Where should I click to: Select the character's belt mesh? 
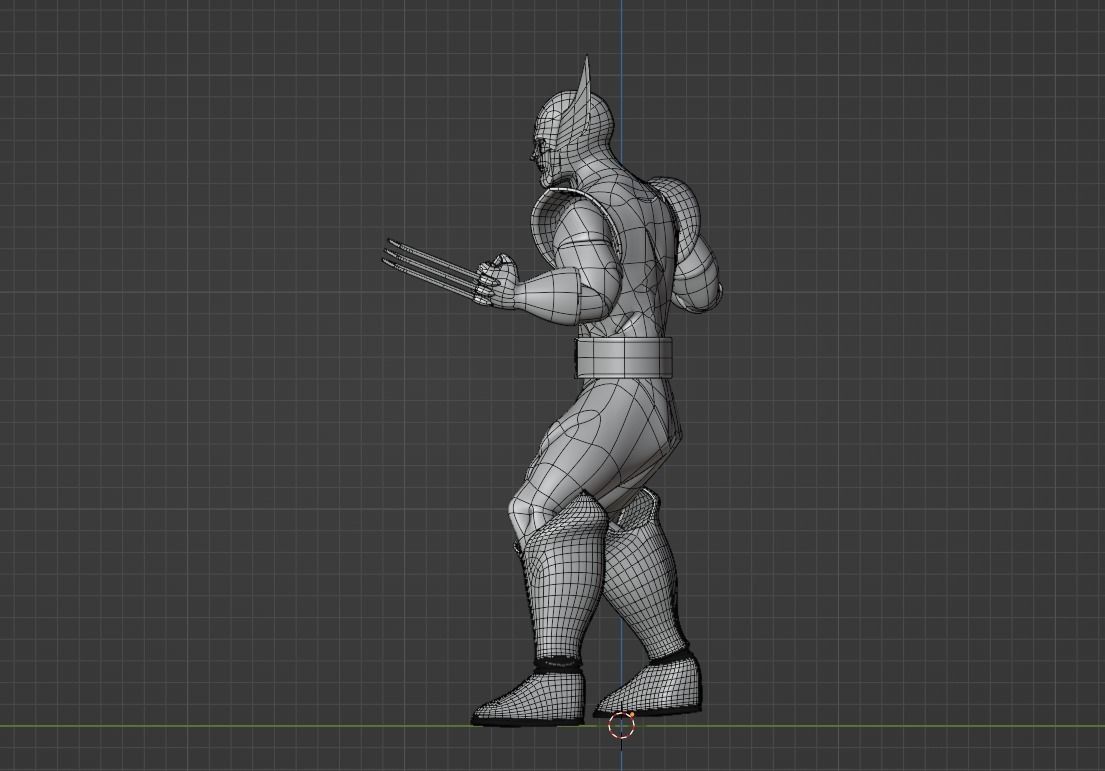click(625, 358)
